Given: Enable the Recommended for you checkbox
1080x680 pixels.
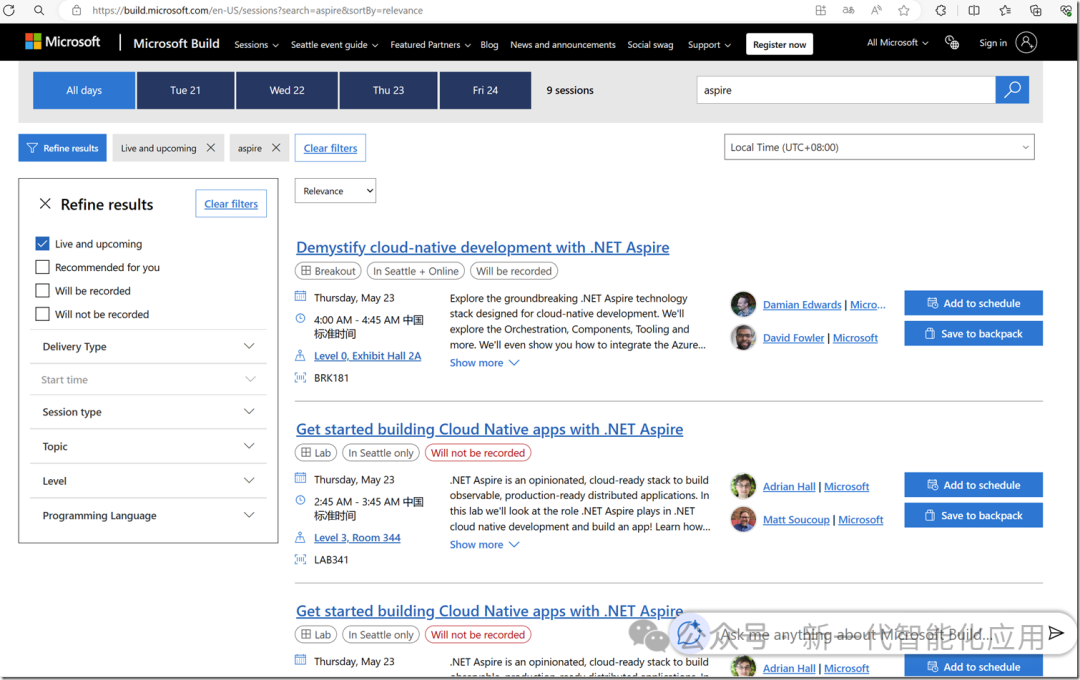Looking at the screenshot, I should coord(41,267).
